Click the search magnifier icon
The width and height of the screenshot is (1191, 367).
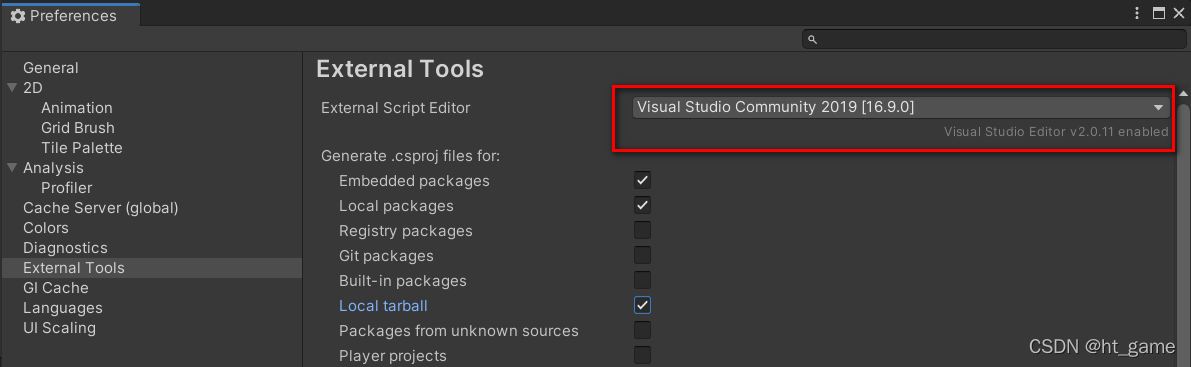pos(812,40)
